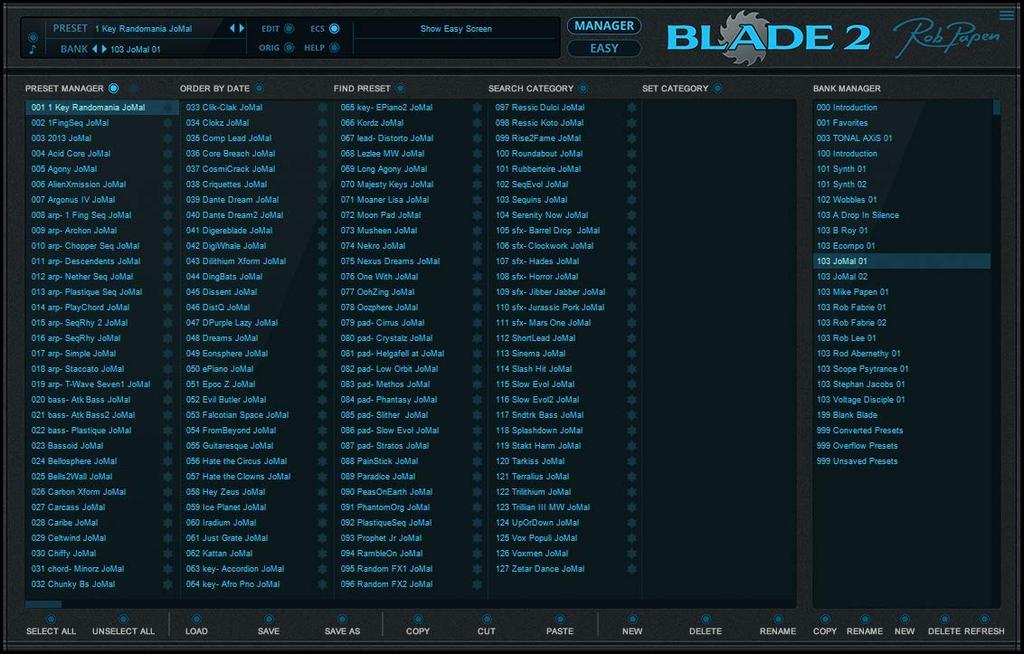1024x654 pixels.
Task: Step to the next preset with the right arrow
Action: click(241, 28)
